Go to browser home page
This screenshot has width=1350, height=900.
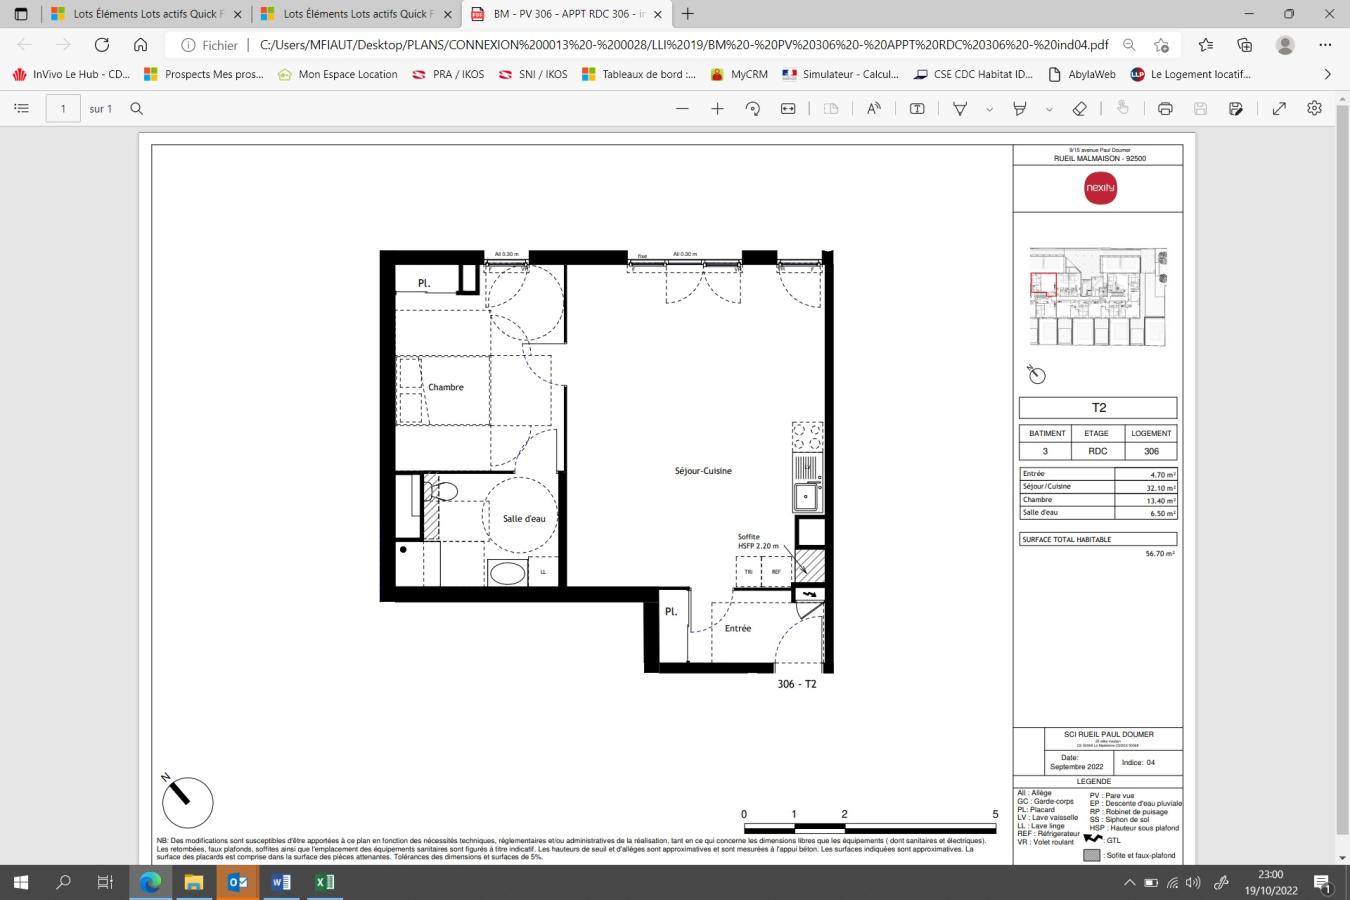pyautogui.click(x=140, y=45)
